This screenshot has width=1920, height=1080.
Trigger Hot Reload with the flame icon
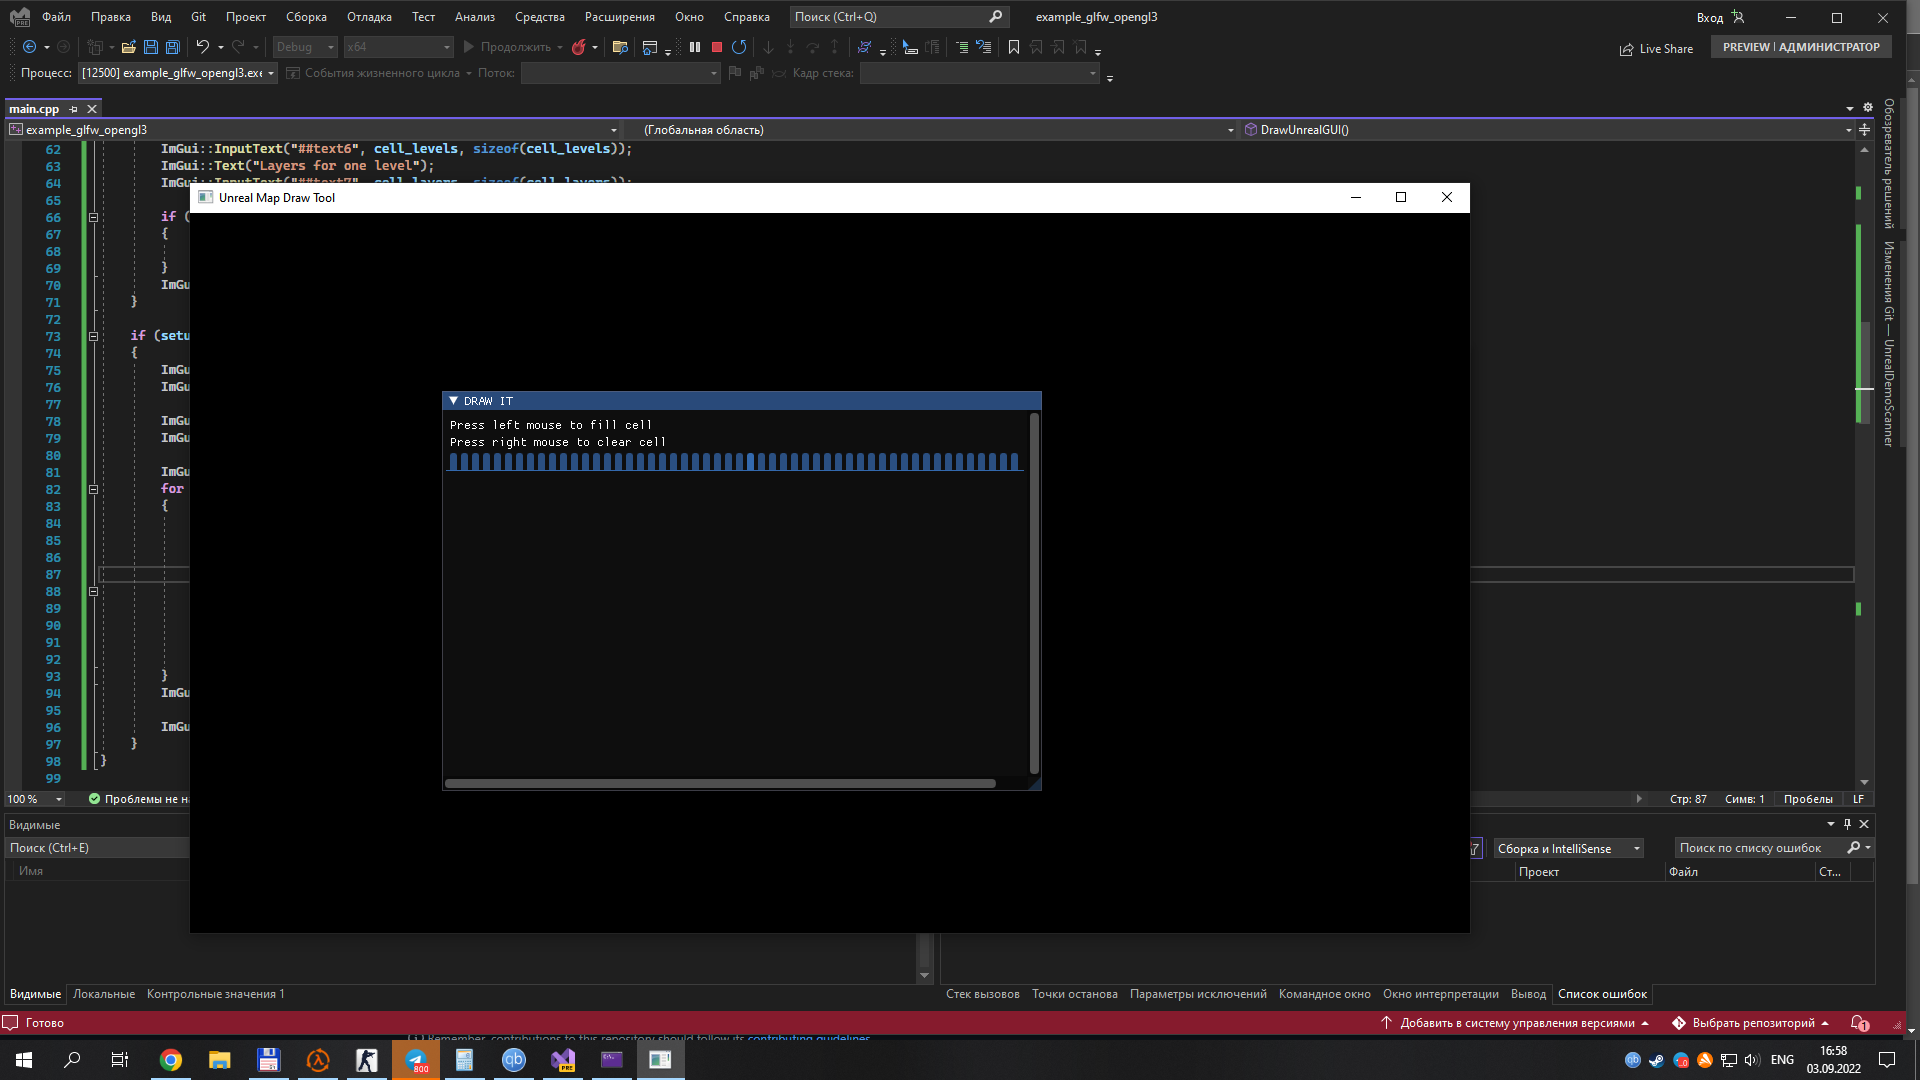[580, 46]
